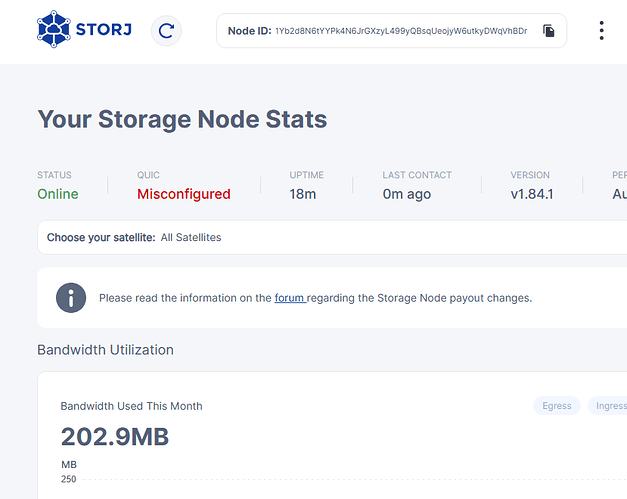627x499 pixels.
Task: Click the info icon in the notice banner
Action: coord(70,297)
